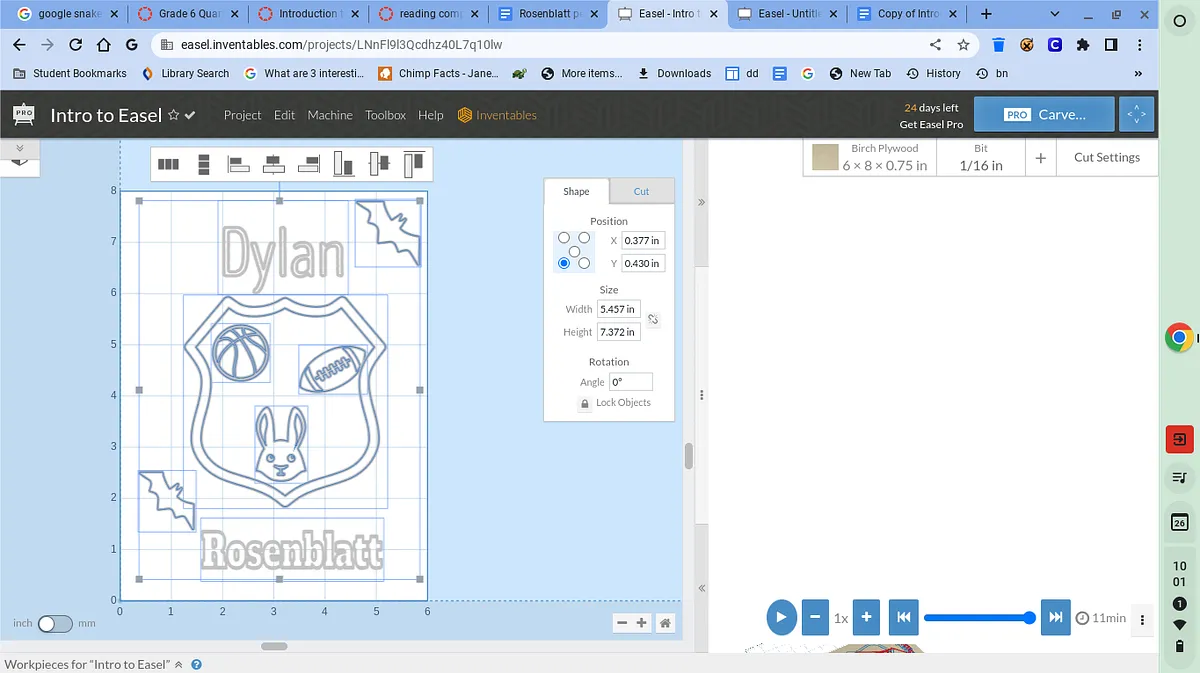The height and width of the screenshot is (673, 1200).
Task: Open Cut Settings
Action: (x=1106, y=157)
